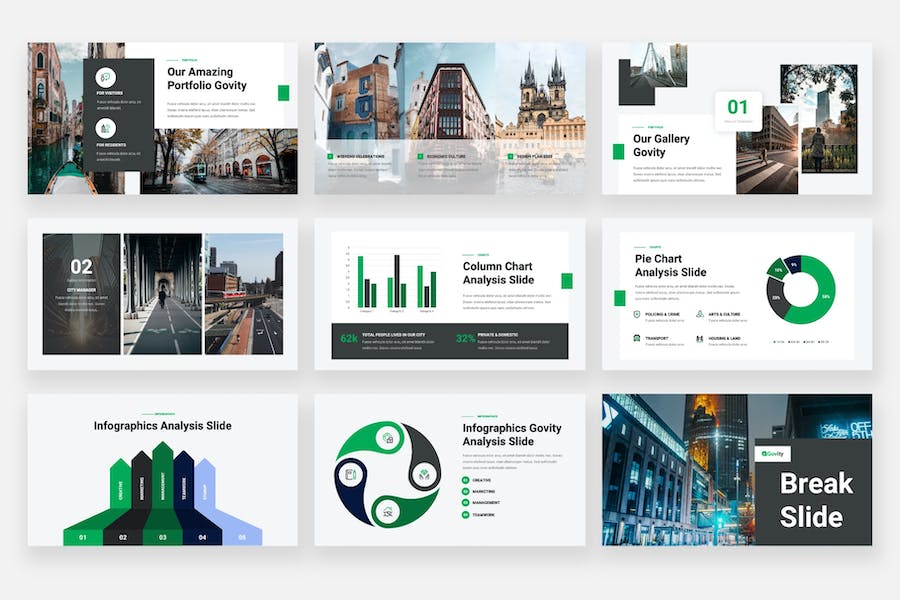Click the For Residents building icon
The width and height of the screenshot is (900, 600).
point(106,128)
